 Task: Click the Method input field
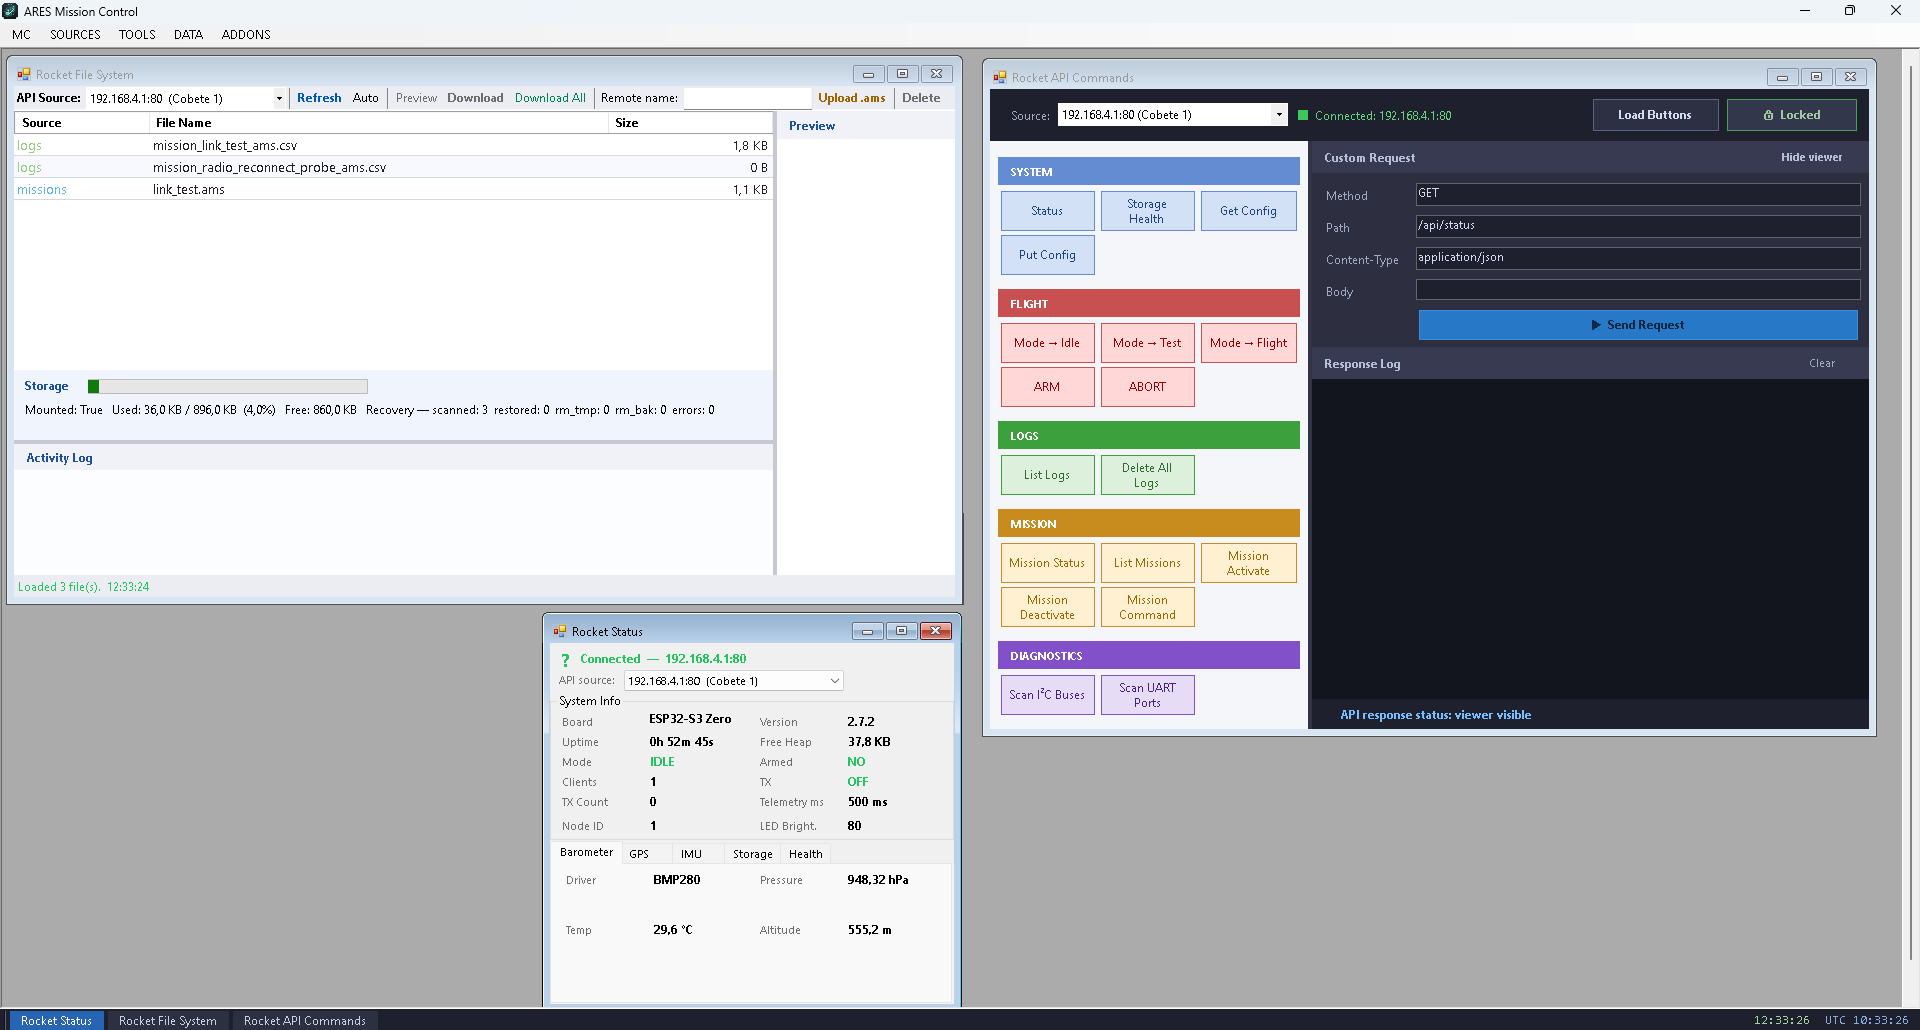[x=1637, y=194]
